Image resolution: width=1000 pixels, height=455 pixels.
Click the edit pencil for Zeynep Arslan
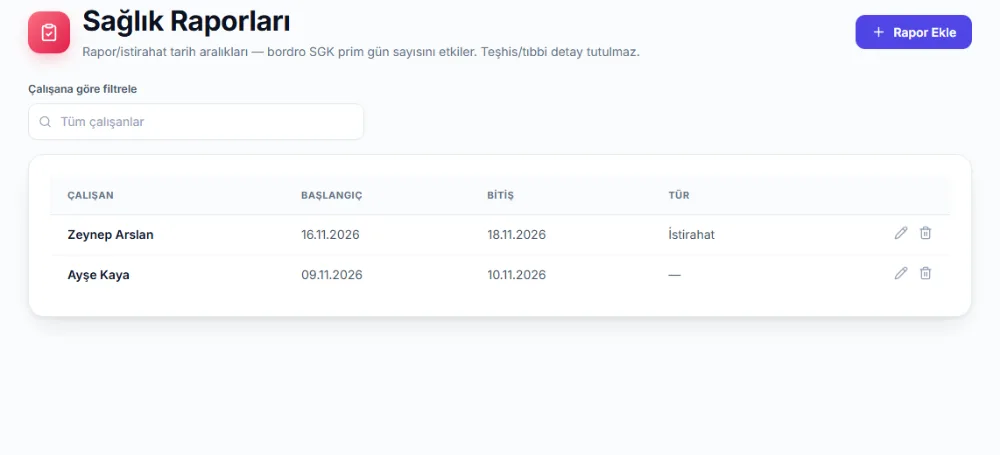901,233
